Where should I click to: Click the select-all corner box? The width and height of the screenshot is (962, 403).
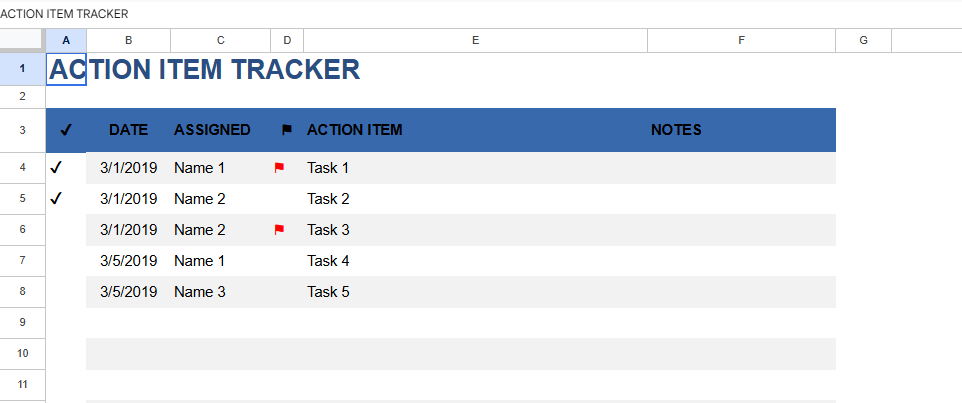[x=22, y=40]
